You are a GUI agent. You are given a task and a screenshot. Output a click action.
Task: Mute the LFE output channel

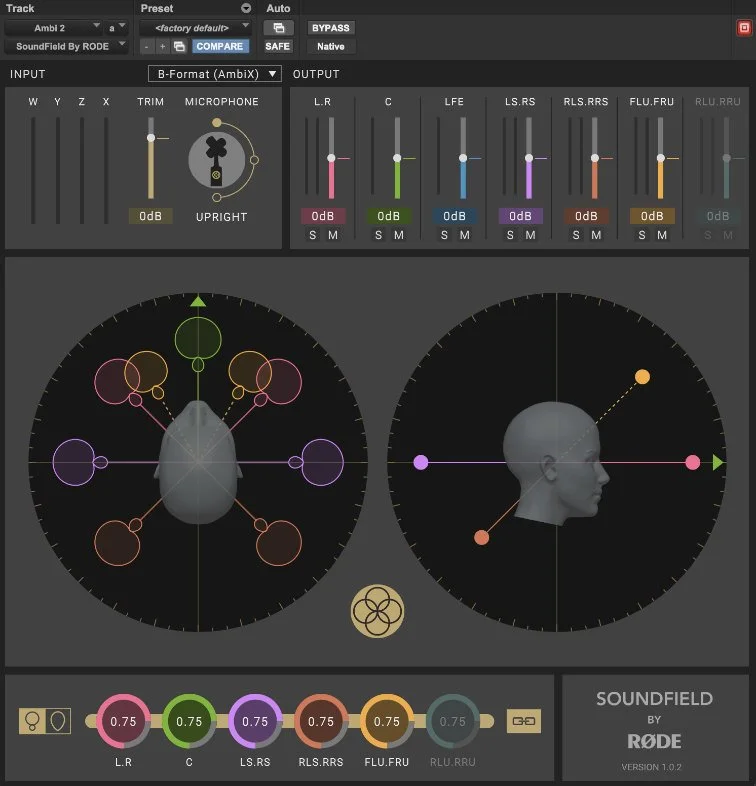pyautogui.click(x=465, y=235)
